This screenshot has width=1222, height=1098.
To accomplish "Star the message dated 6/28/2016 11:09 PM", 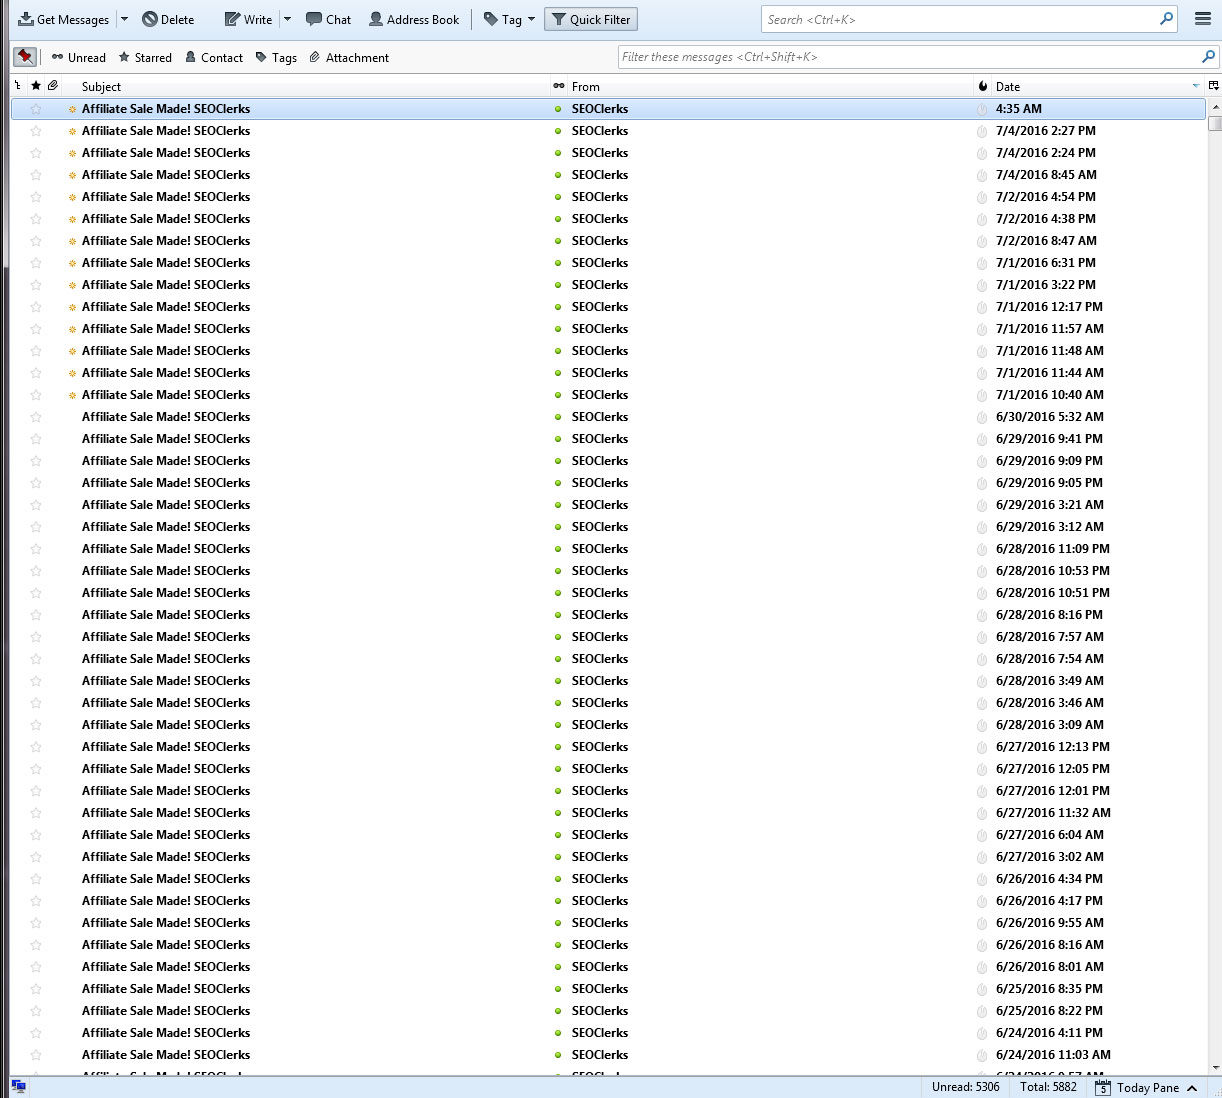I will [36, 549].
